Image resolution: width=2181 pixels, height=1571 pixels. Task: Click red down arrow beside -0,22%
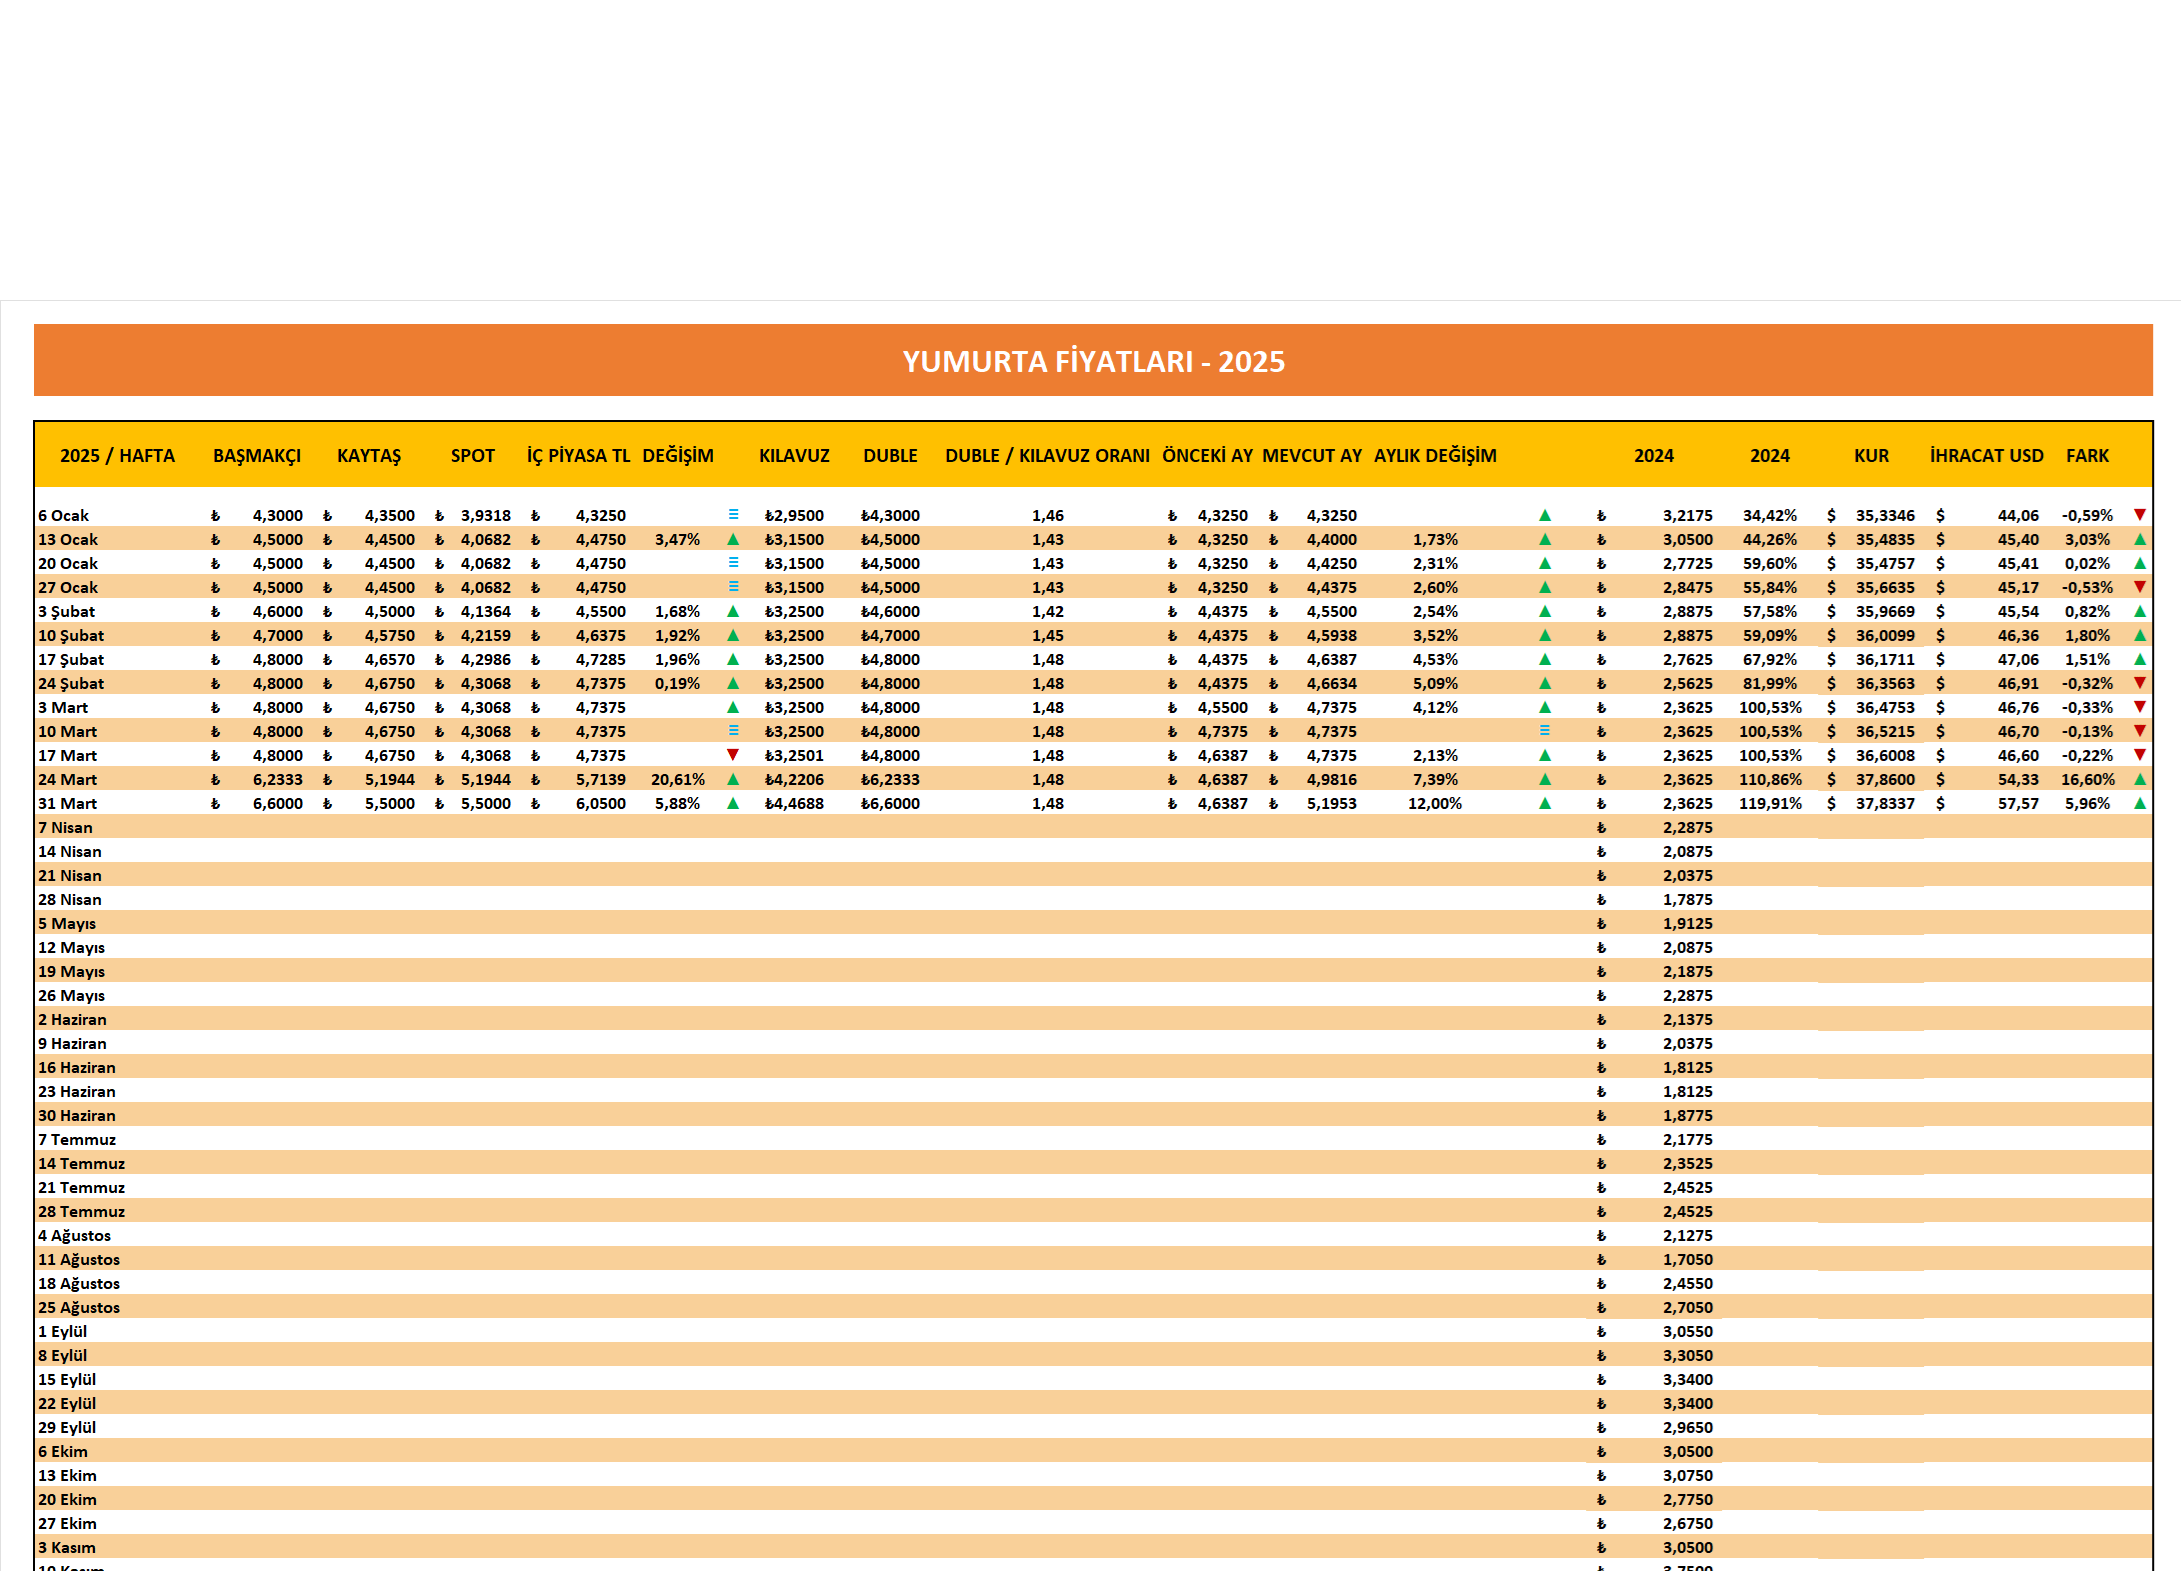[x=2139, y=755]
